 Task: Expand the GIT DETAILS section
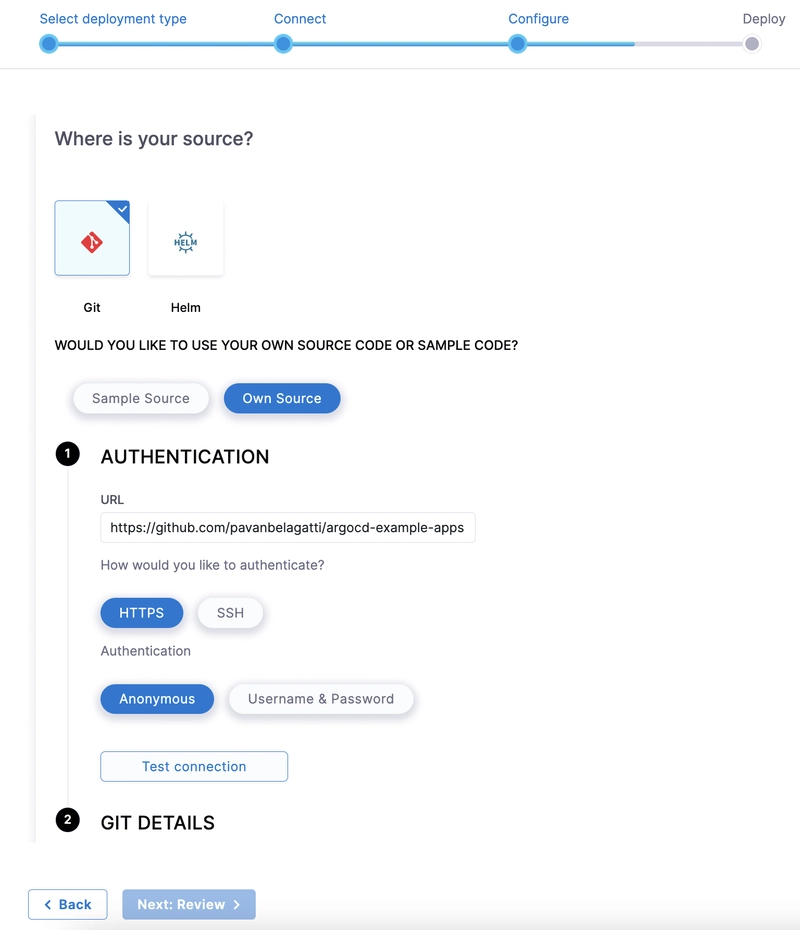158,823
